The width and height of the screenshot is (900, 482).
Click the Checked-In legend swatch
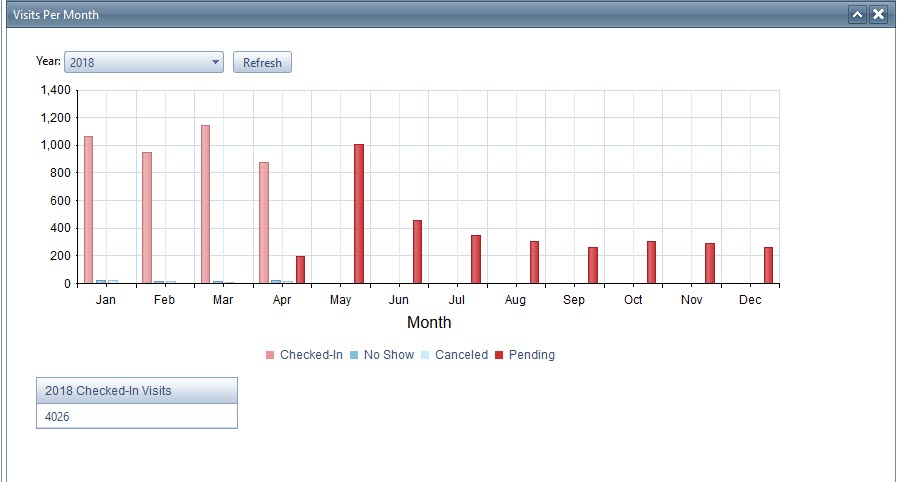click(x=270, y=355)
